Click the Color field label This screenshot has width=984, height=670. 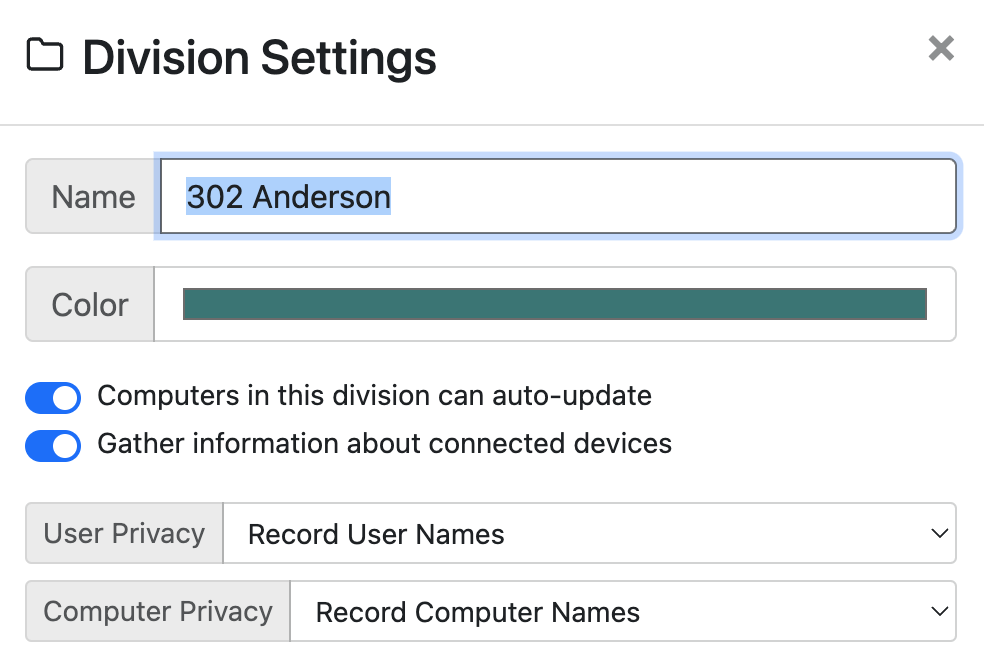(90, 304)
